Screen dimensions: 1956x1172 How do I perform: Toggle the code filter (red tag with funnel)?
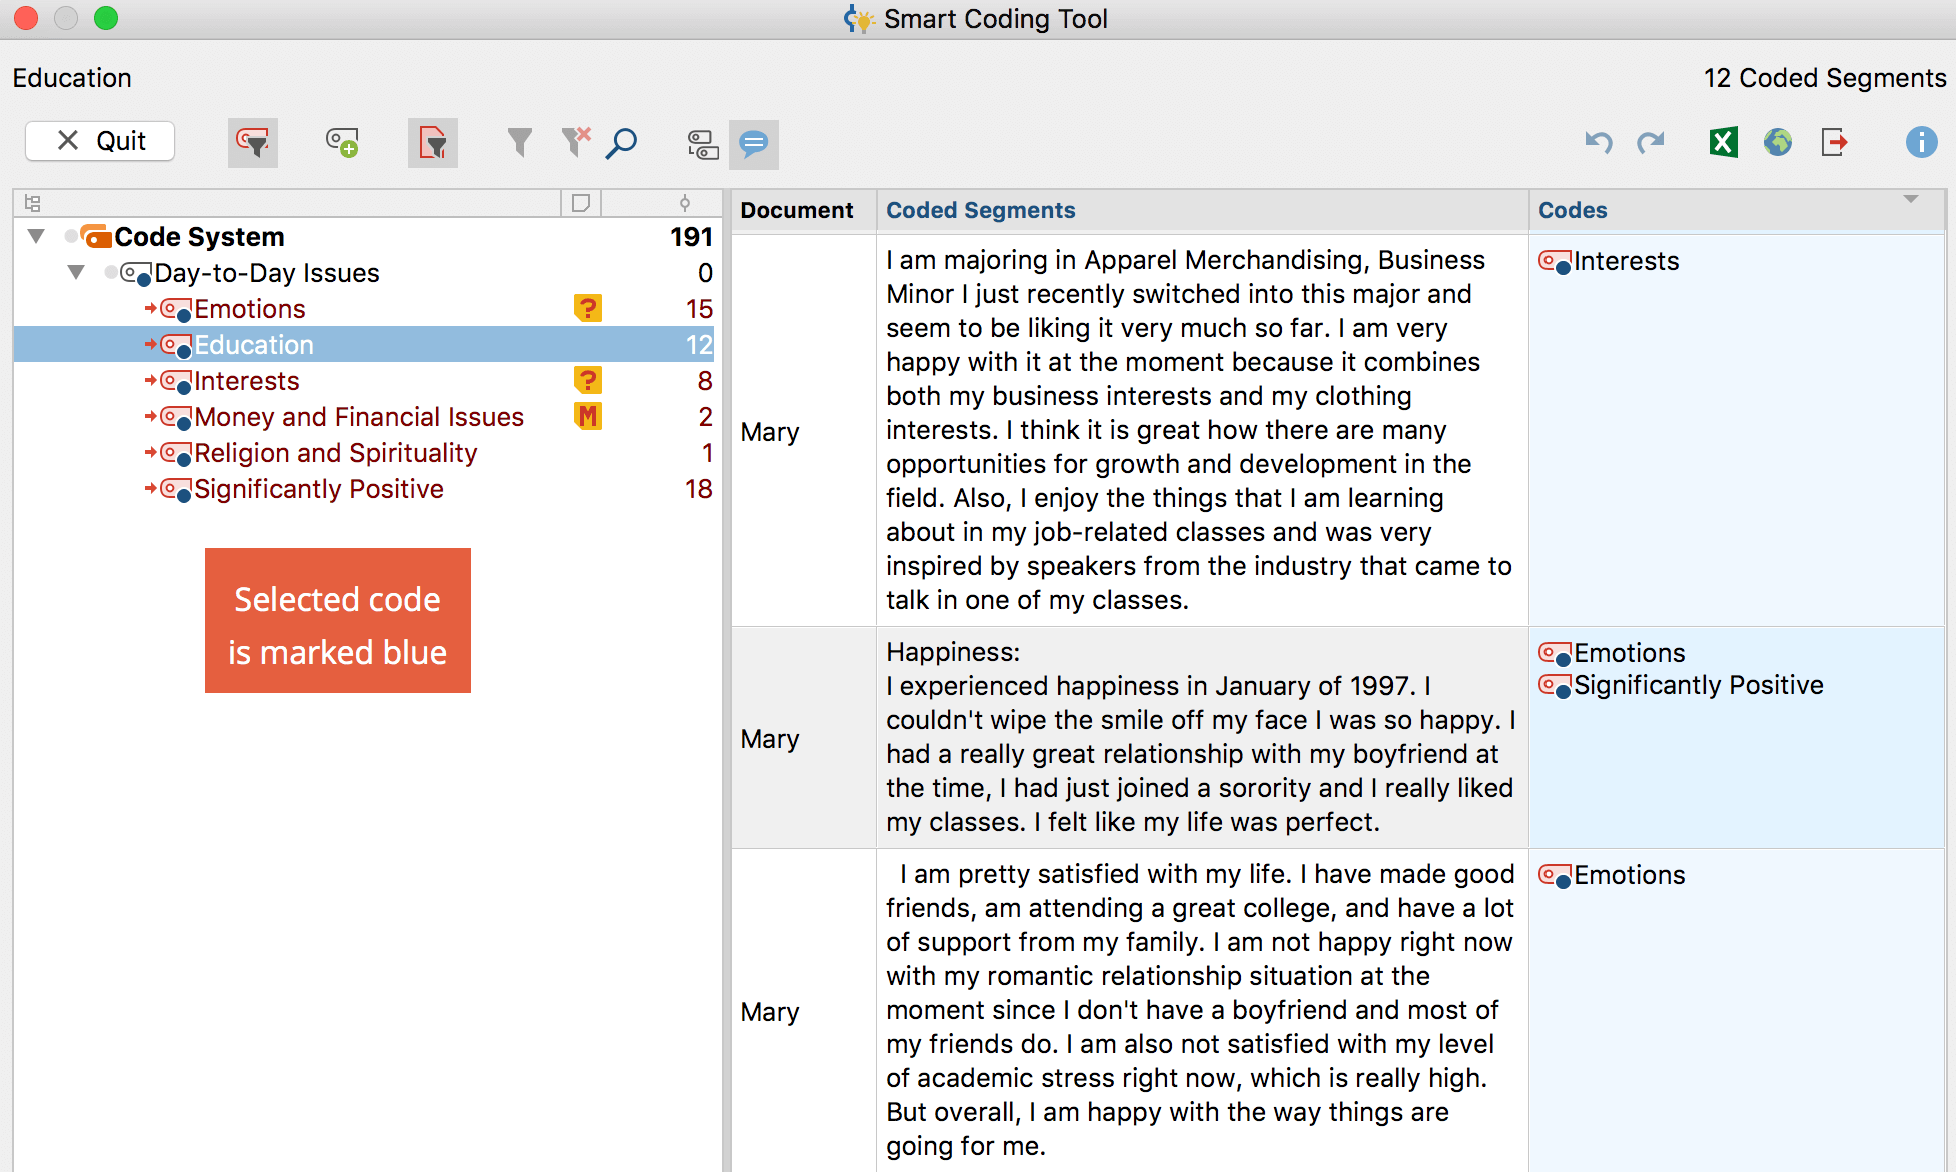253,143
